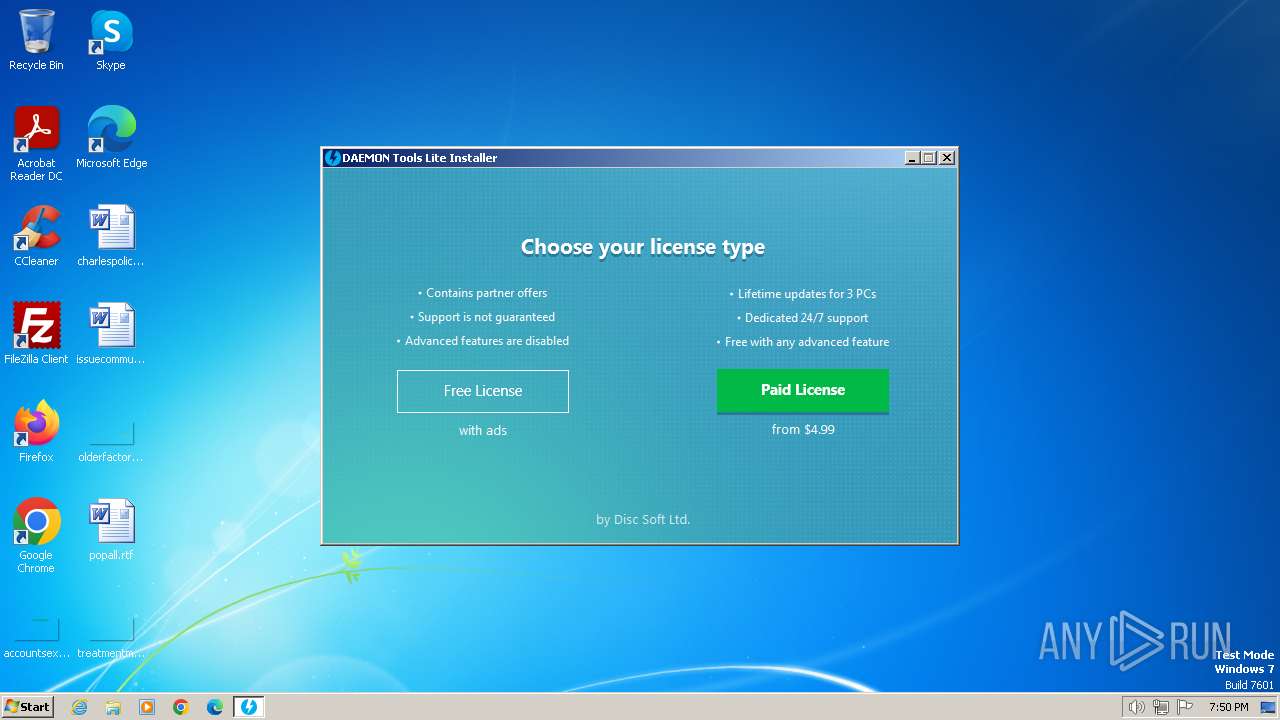Open Acrobat Reader DC desktop shortcut
The height and width of the screenshot is (720, 1280).
click(36, 144)
